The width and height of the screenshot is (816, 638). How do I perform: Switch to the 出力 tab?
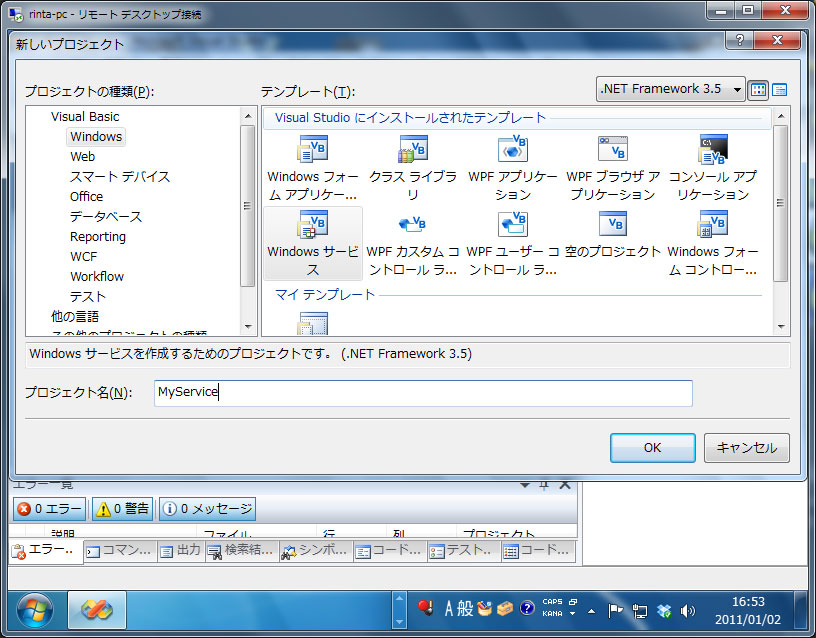click(x=181, y=551)
